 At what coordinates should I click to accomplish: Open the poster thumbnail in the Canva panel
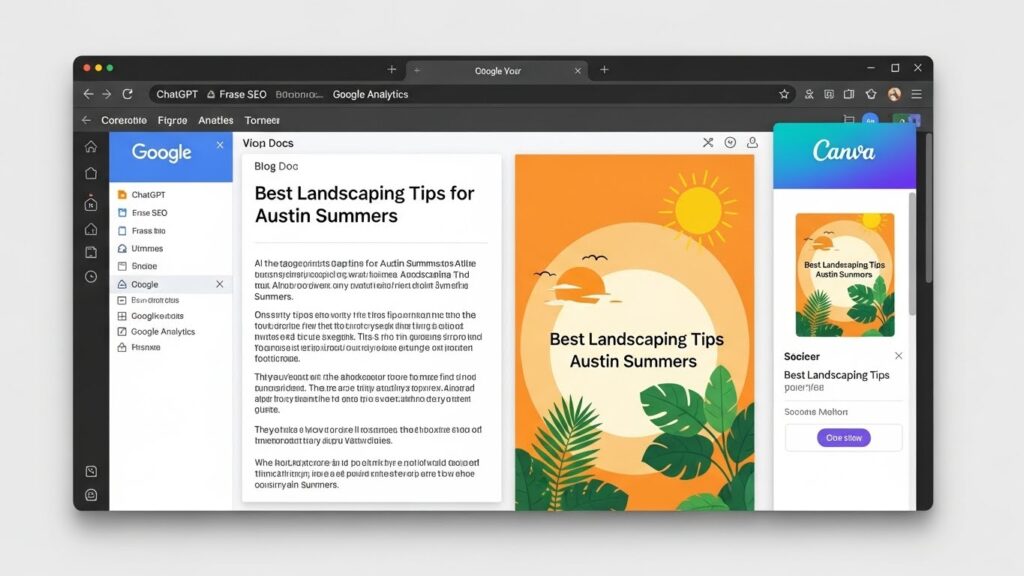[x=844, y=274]
